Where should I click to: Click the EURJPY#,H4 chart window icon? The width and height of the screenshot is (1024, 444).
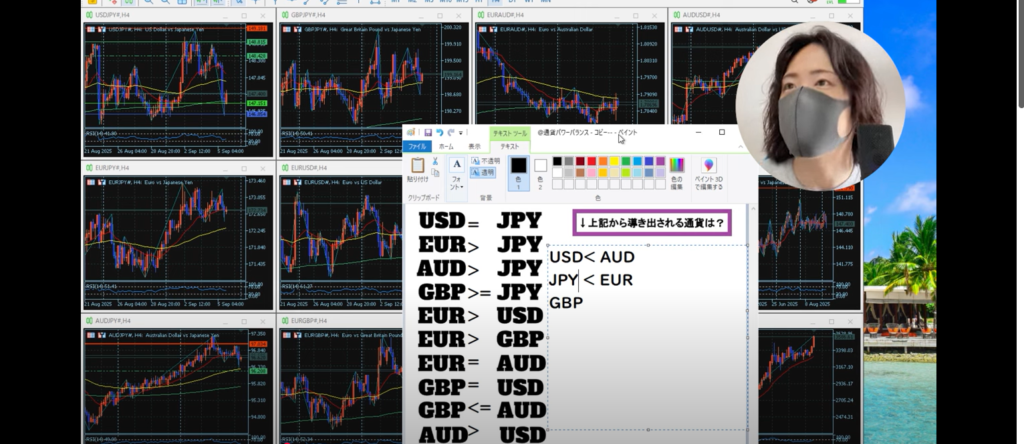point(89,168)
